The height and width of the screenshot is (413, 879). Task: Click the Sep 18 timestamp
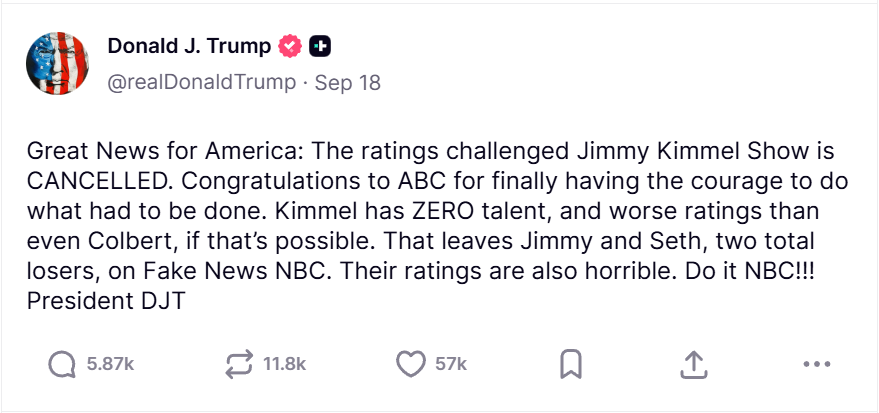(348, 82)
